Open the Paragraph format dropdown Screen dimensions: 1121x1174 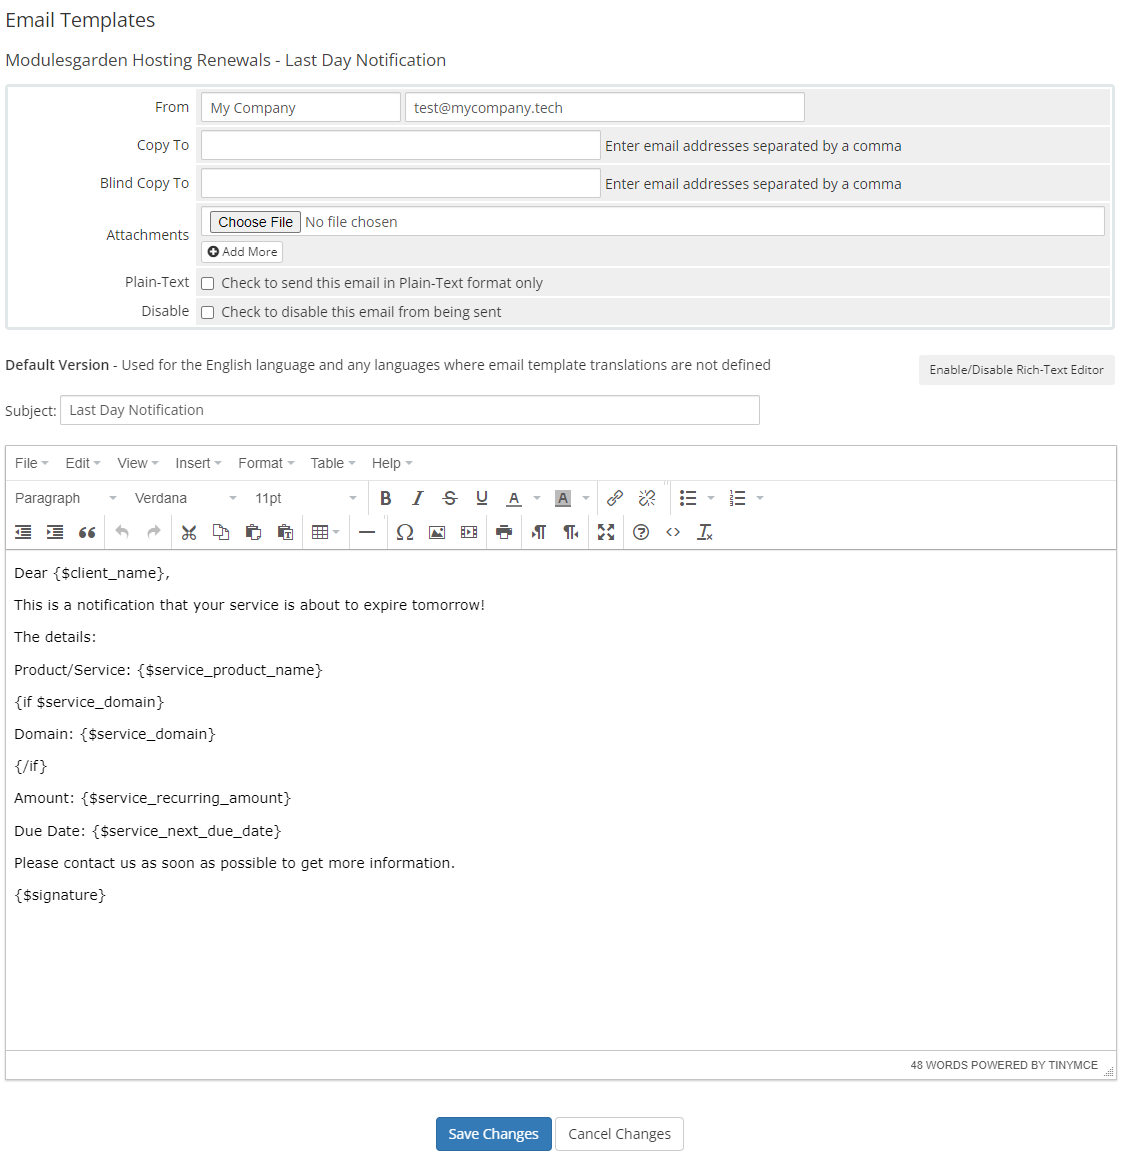[66, 499]
